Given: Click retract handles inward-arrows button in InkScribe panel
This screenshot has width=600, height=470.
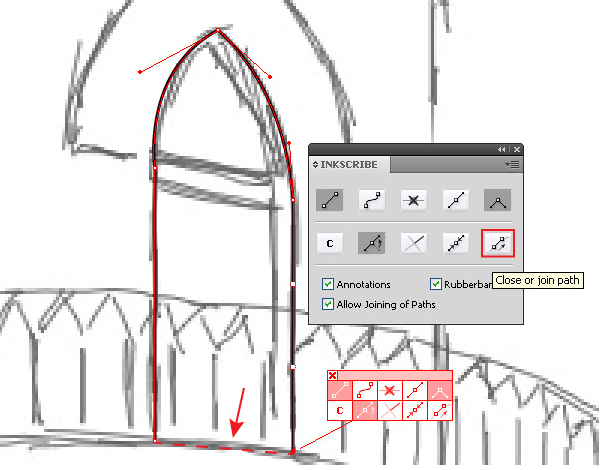Looking at the screenshot, I should point(456,243).
